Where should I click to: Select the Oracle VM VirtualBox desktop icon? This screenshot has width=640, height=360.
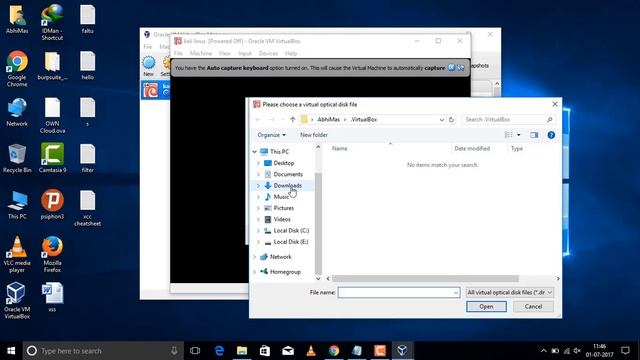point(17,301)
